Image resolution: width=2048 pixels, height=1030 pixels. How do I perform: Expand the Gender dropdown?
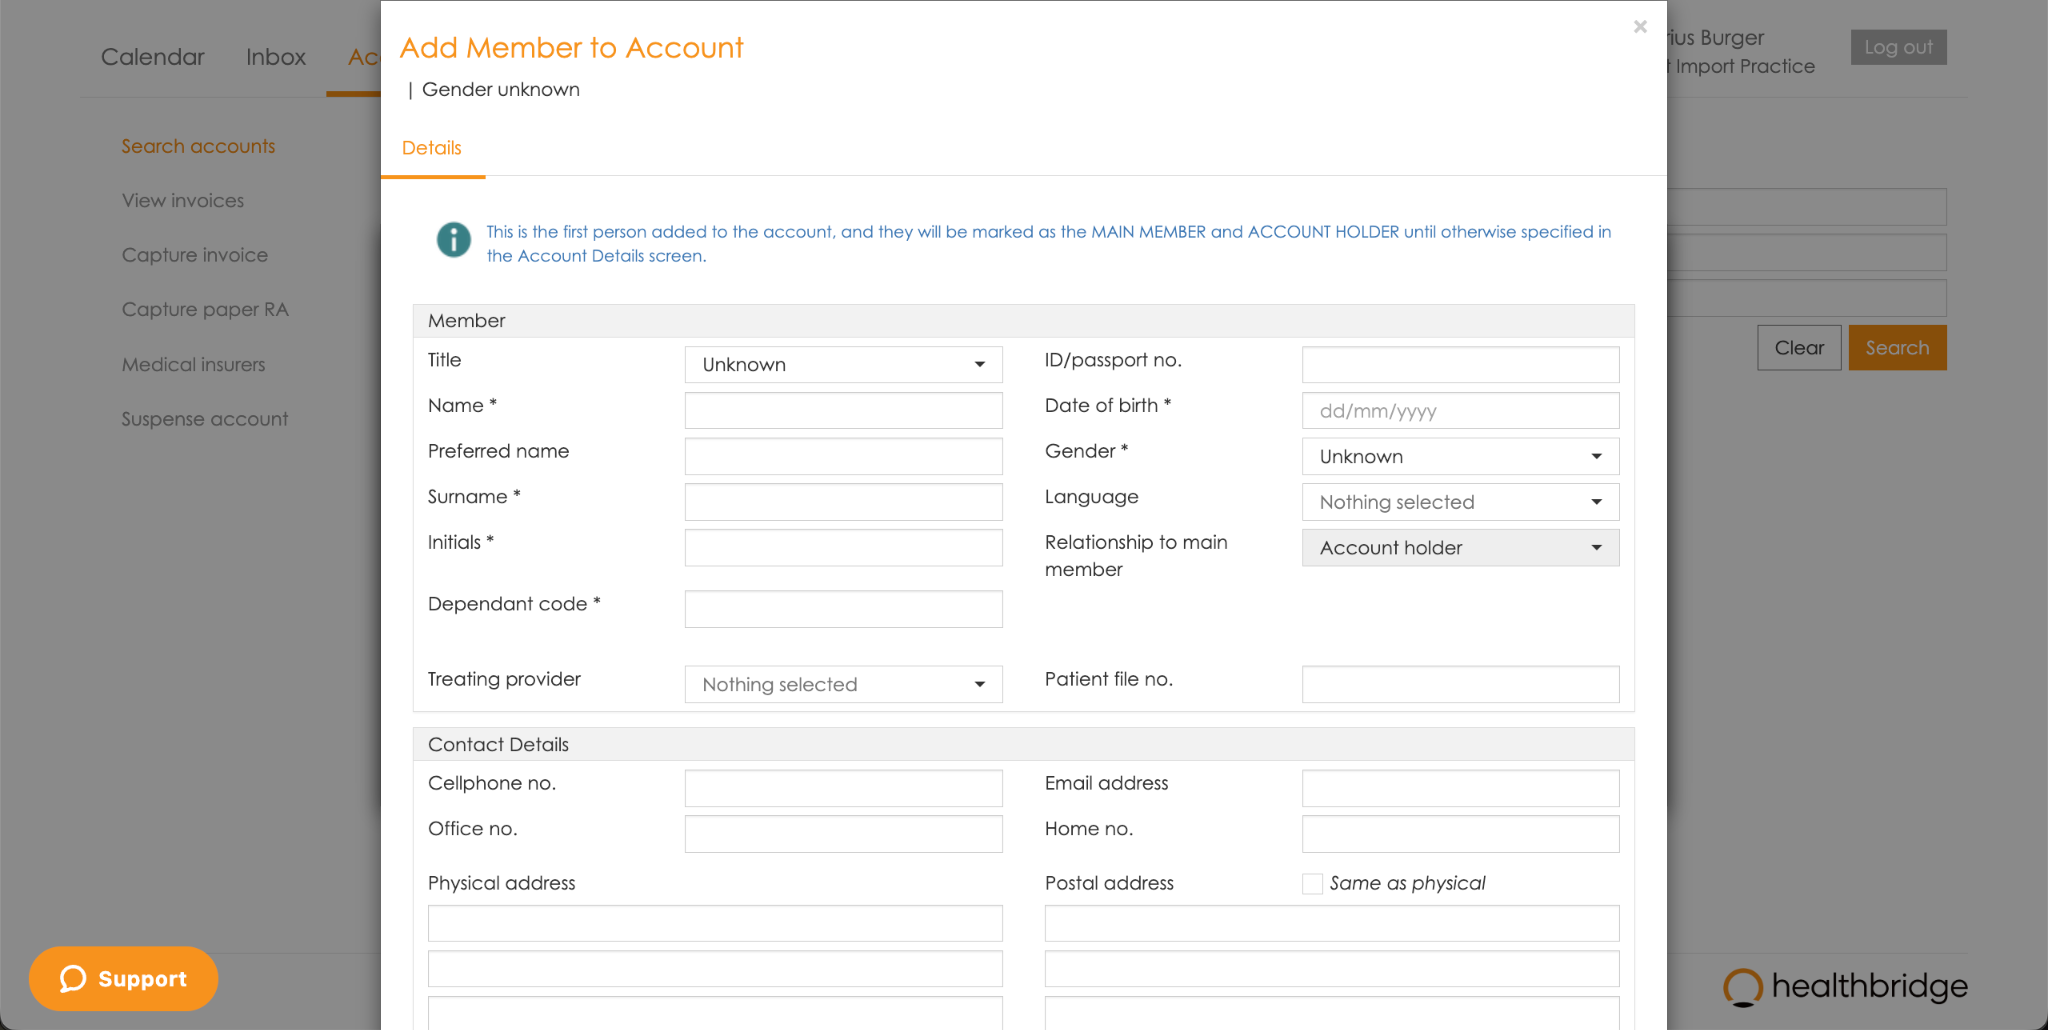(1460, 457)
